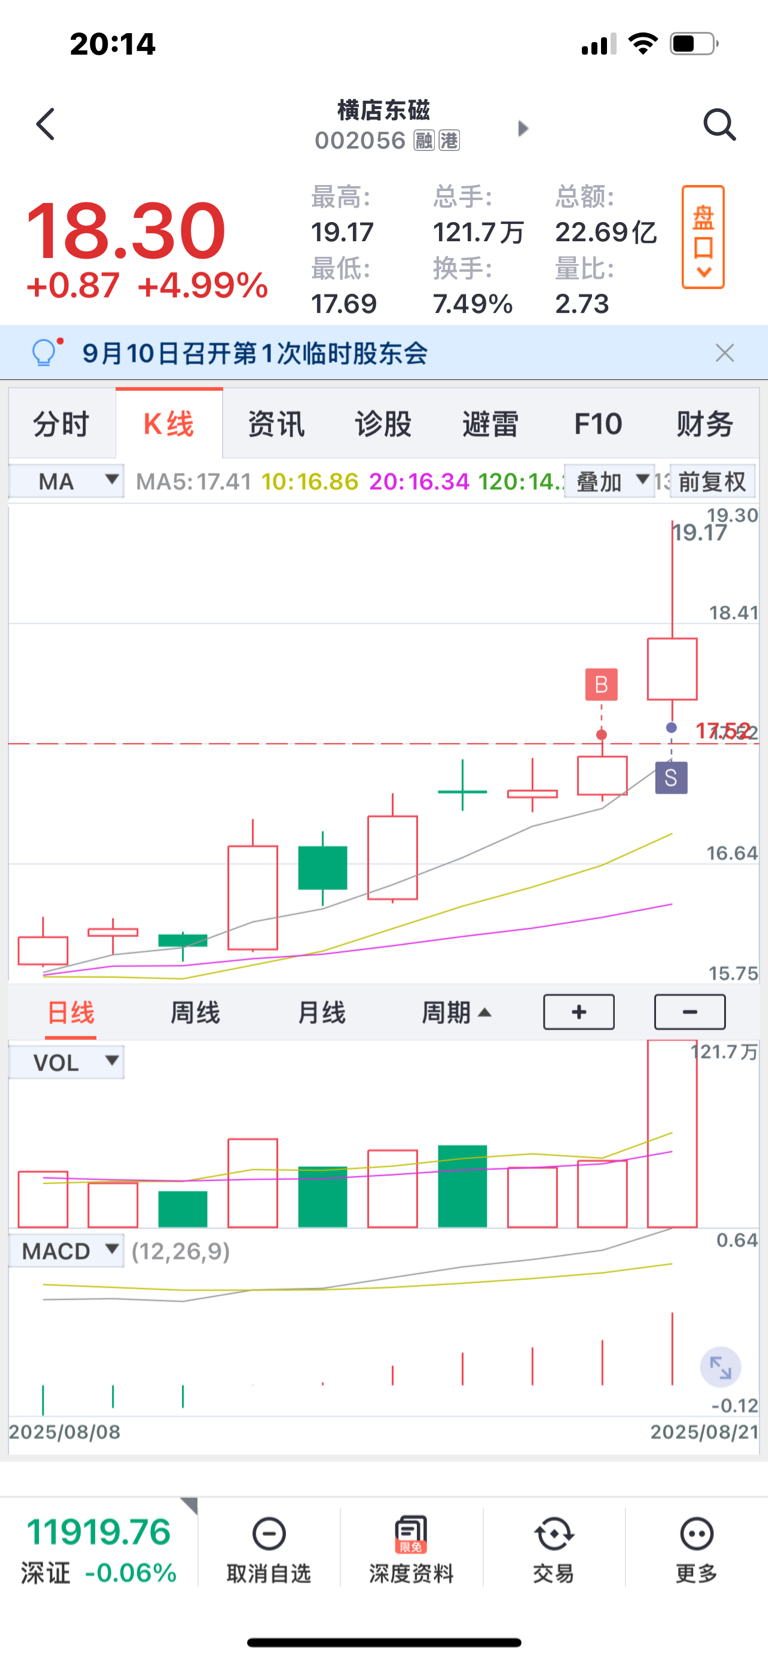Viewport: 768px width, 1662px height.
Task: Open the MA indicator dropdown
Action: (66, 481)
